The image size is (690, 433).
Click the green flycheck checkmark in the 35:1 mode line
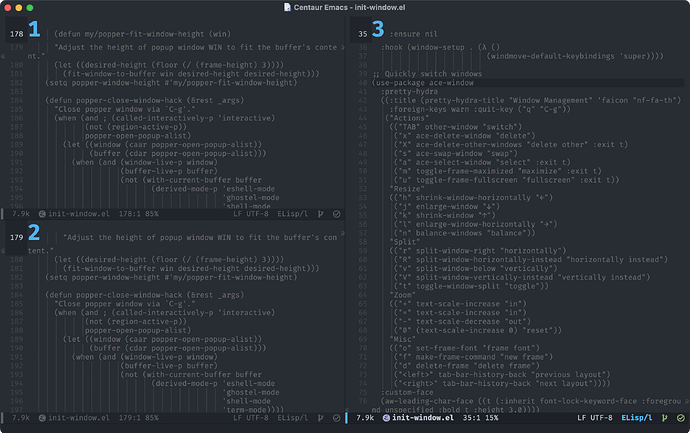(681, 418)
